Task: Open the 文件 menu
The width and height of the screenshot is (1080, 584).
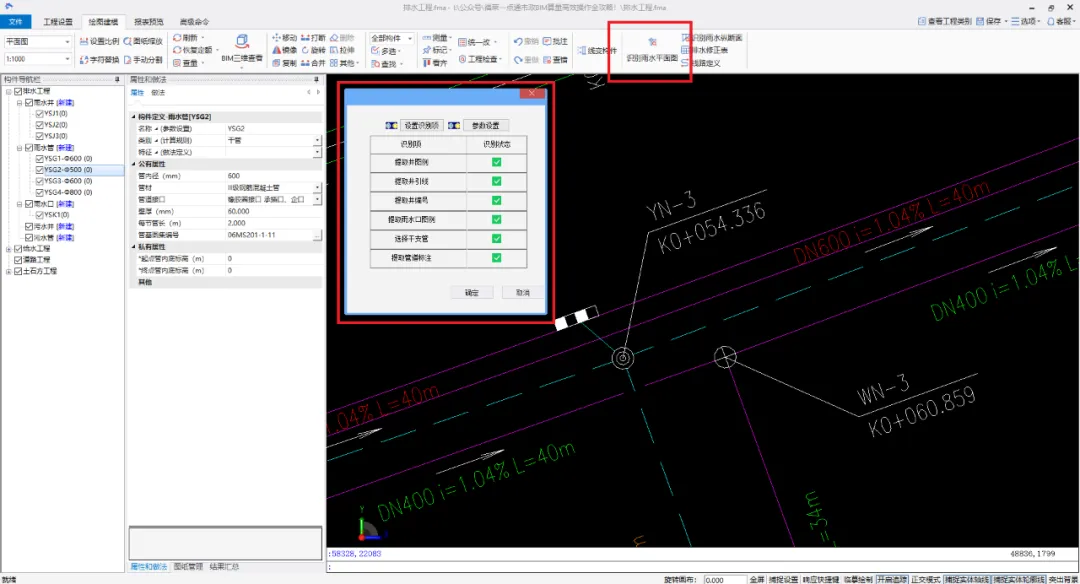Action: click(16, 22)
